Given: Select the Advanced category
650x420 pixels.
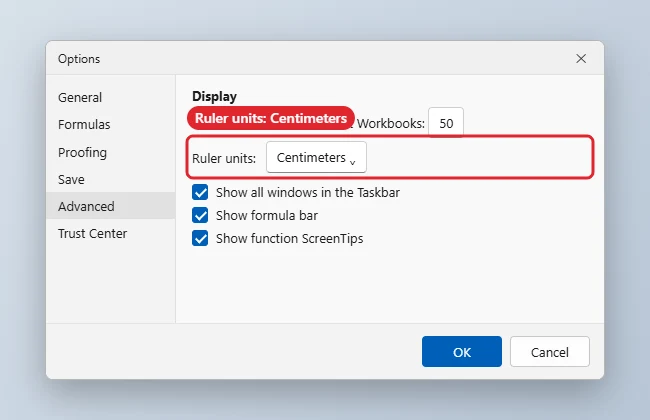Looking at the screenshot, I should point(110,206).
